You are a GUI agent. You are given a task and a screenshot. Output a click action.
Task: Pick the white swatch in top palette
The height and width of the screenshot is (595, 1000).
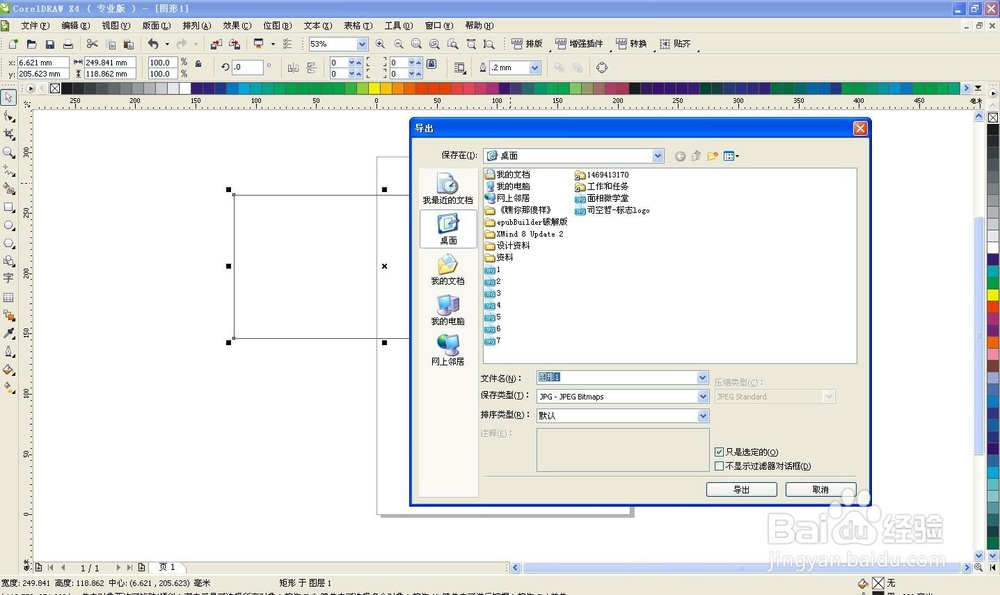click(185, 88)
